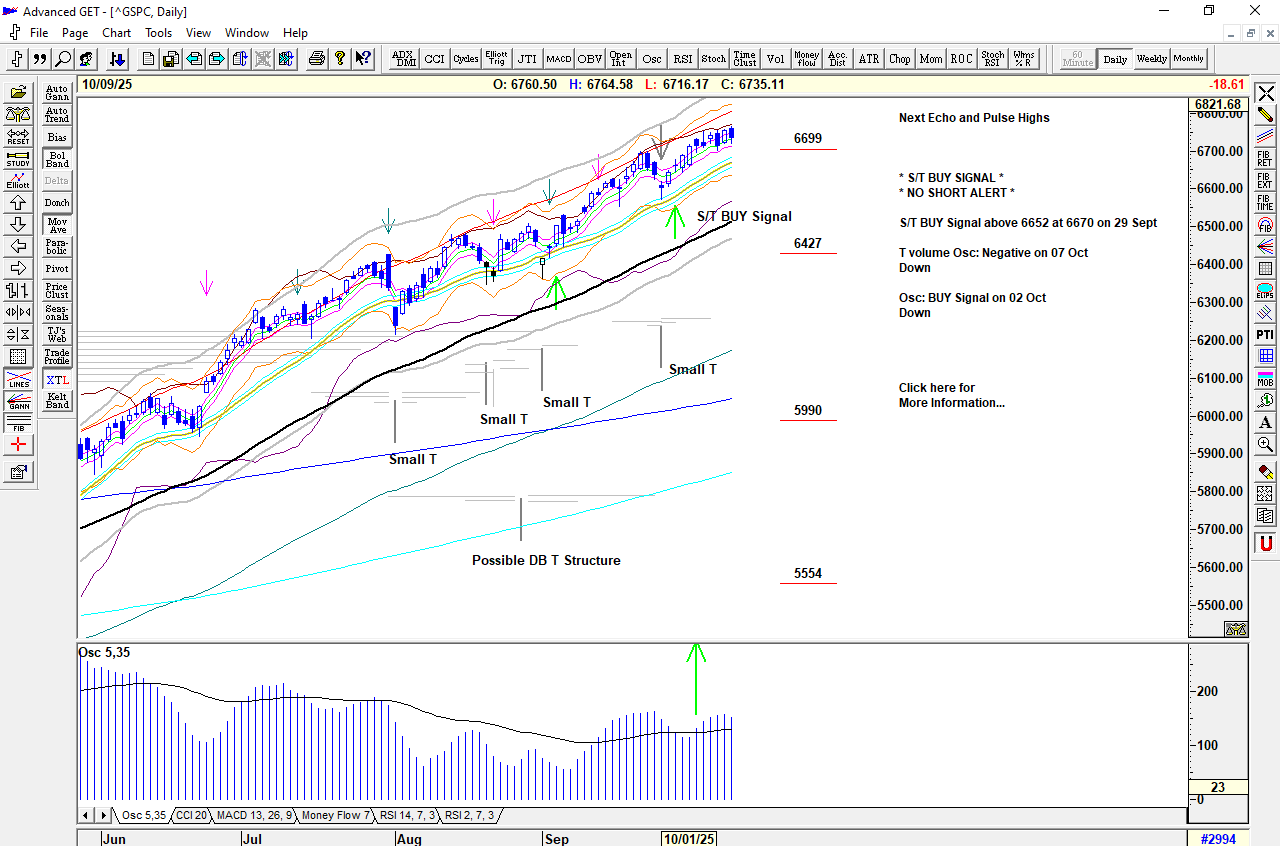Toggle the Bol Band study overlay
Viewport: 1280px width, 846px height.
coord(57,159)
